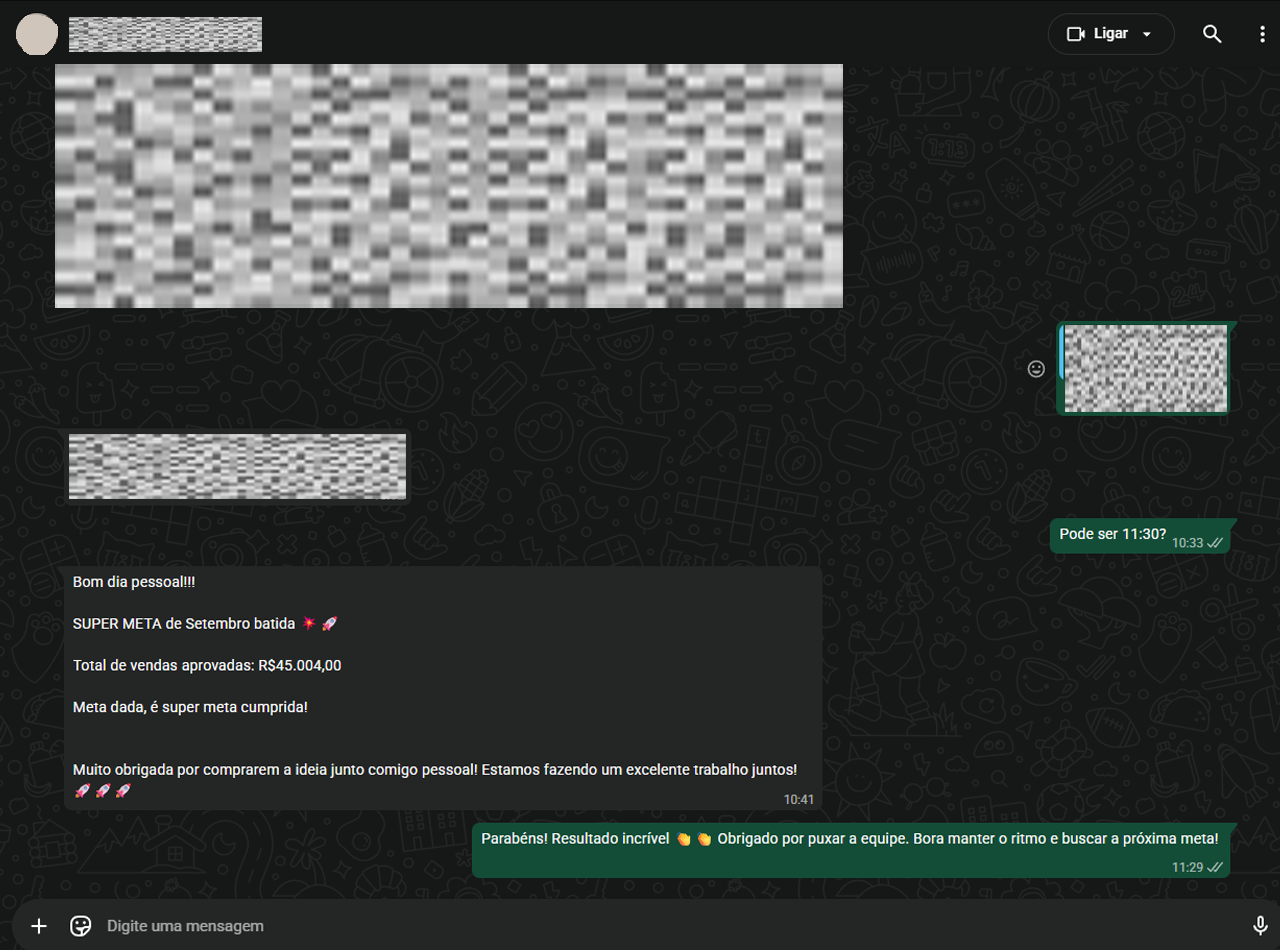The image size is (1280, 950).
Task: Click the read ticks on the 10:33 message
Action: (x=1216, y=543)
